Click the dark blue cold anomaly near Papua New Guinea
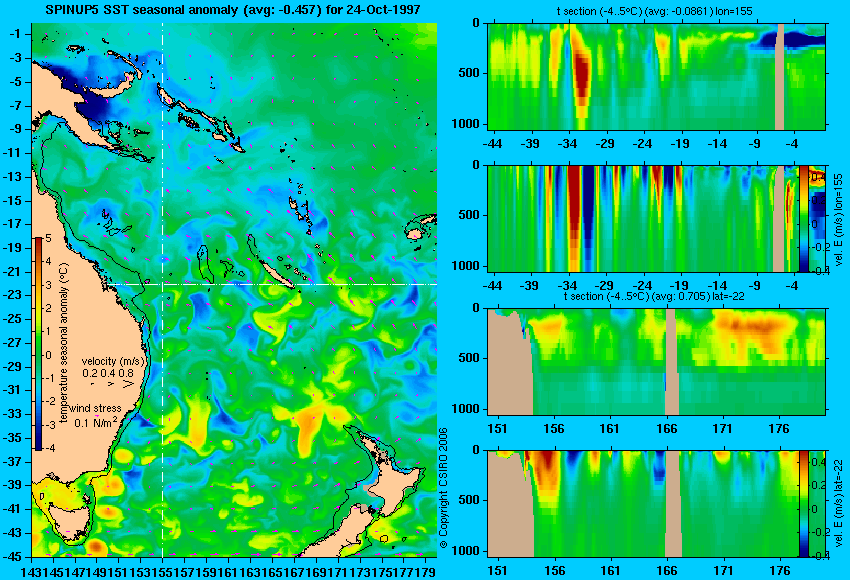The height and width of the screenshot is (580, 850). (95, 104)
